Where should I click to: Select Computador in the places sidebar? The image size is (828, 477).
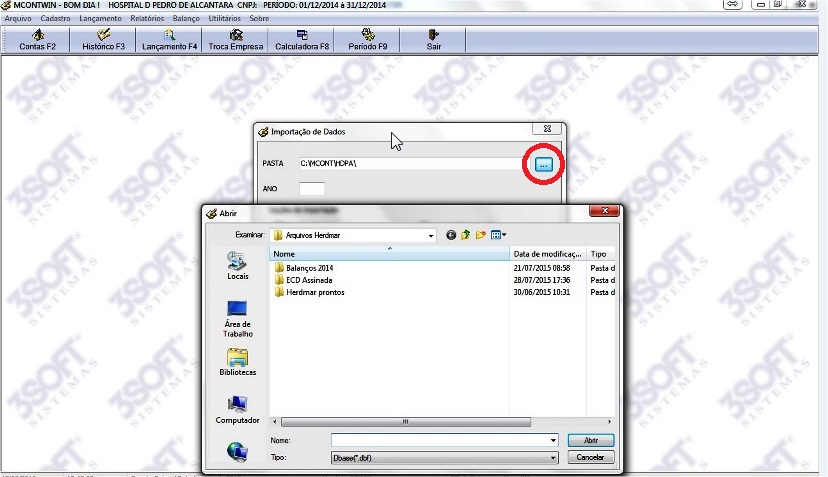tap(237, 410)
